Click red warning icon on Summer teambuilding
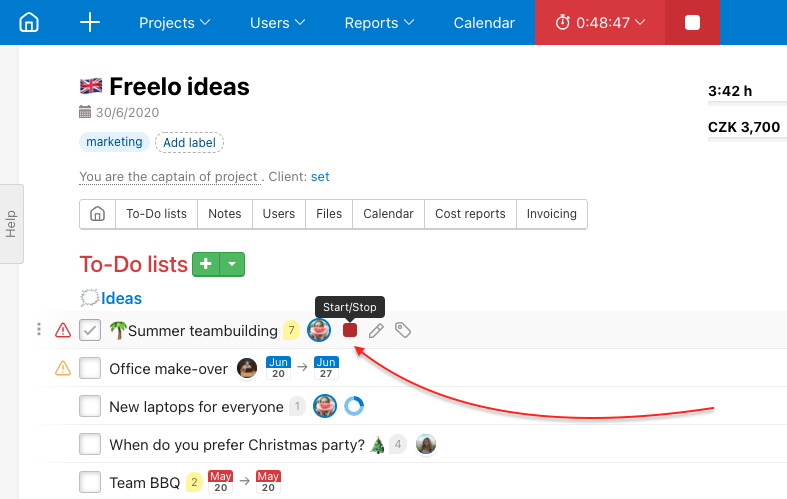The width and height of the screenshot is (787, 499). [x=63, y=330]
